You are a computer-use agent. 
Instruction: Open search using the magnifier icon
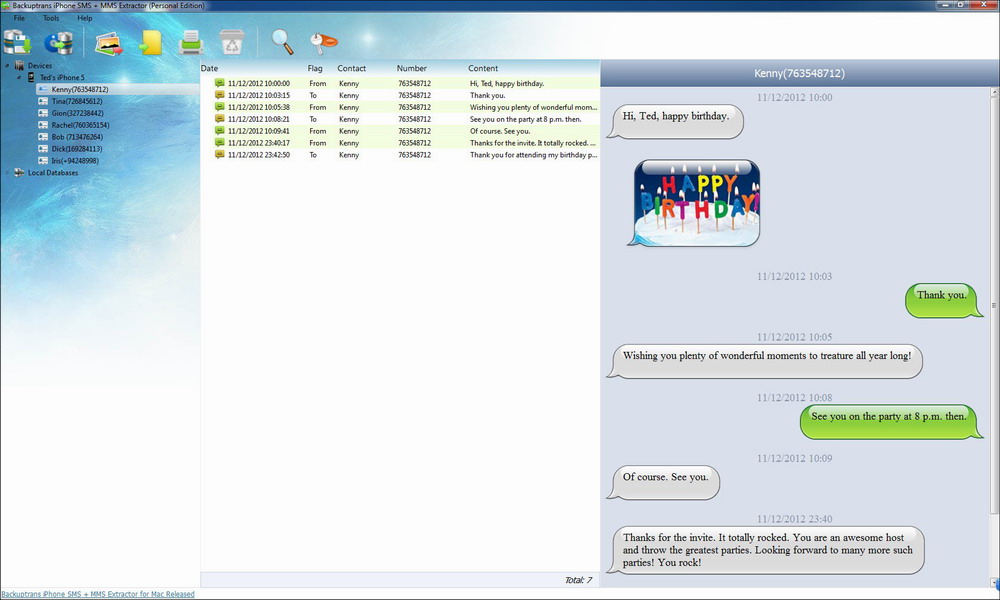pyautogui.click(x=281, y=42)
